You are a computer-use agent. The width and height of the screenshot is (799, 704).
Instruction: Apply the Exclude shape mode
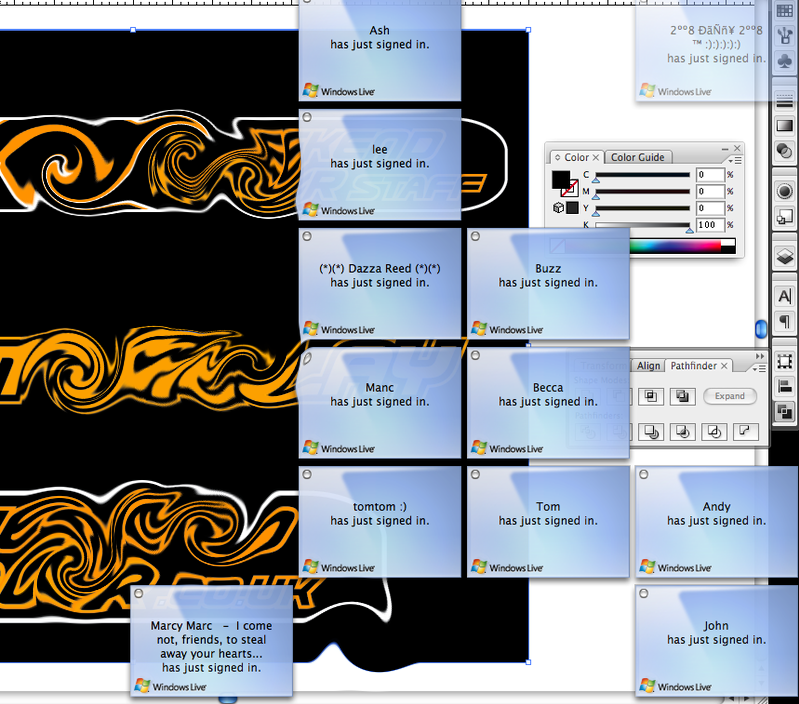pos(683,396)
